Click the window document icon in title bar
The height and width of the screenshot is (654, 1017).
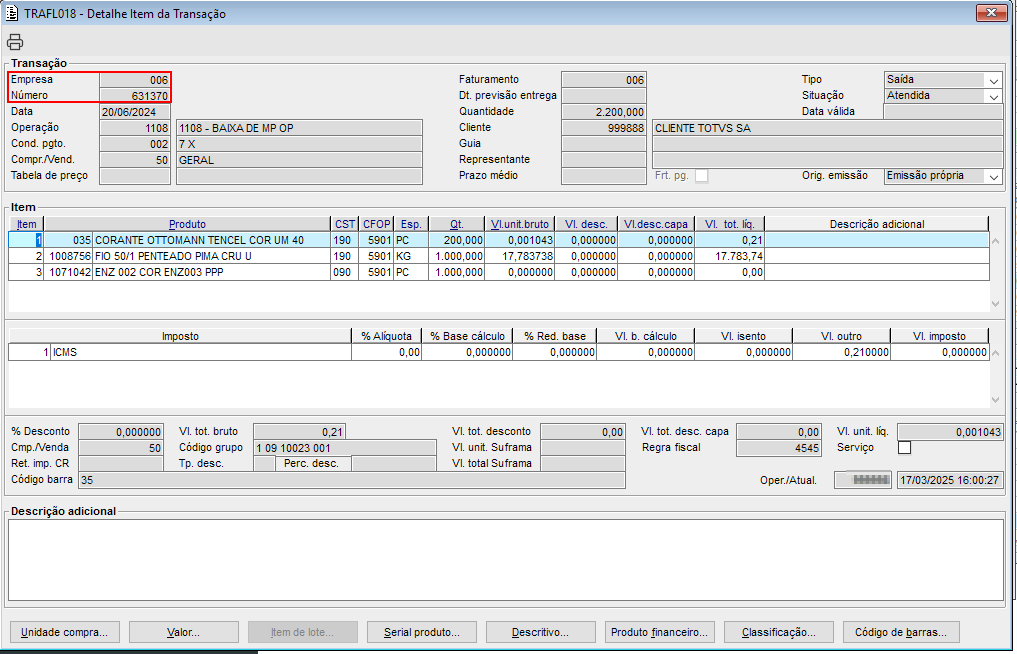click(x=11, y=13)
